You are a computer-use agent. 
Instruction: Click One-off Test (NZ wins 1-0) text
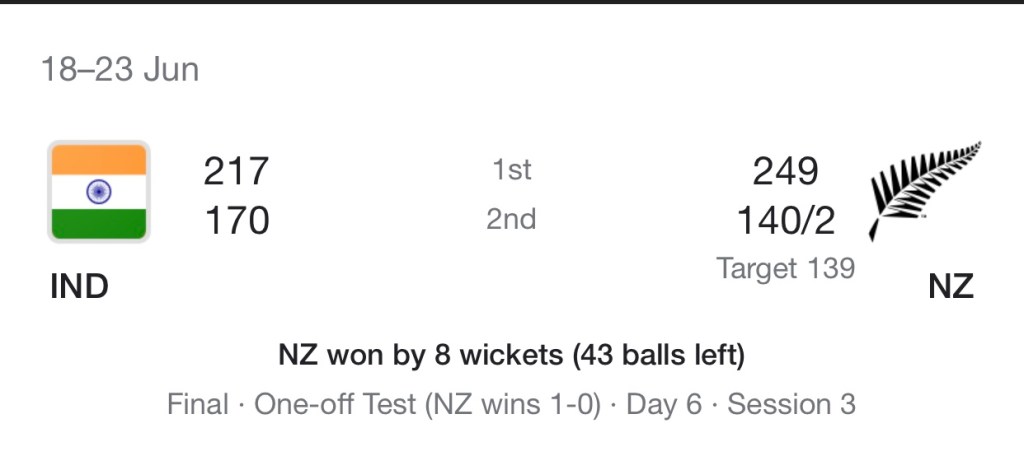428,404
